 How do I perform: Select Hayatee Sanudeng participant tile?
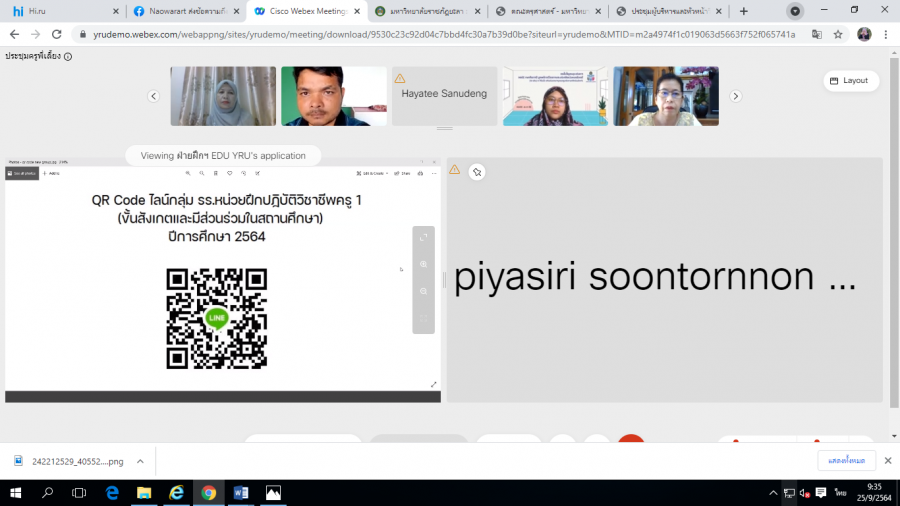[444, 96]
